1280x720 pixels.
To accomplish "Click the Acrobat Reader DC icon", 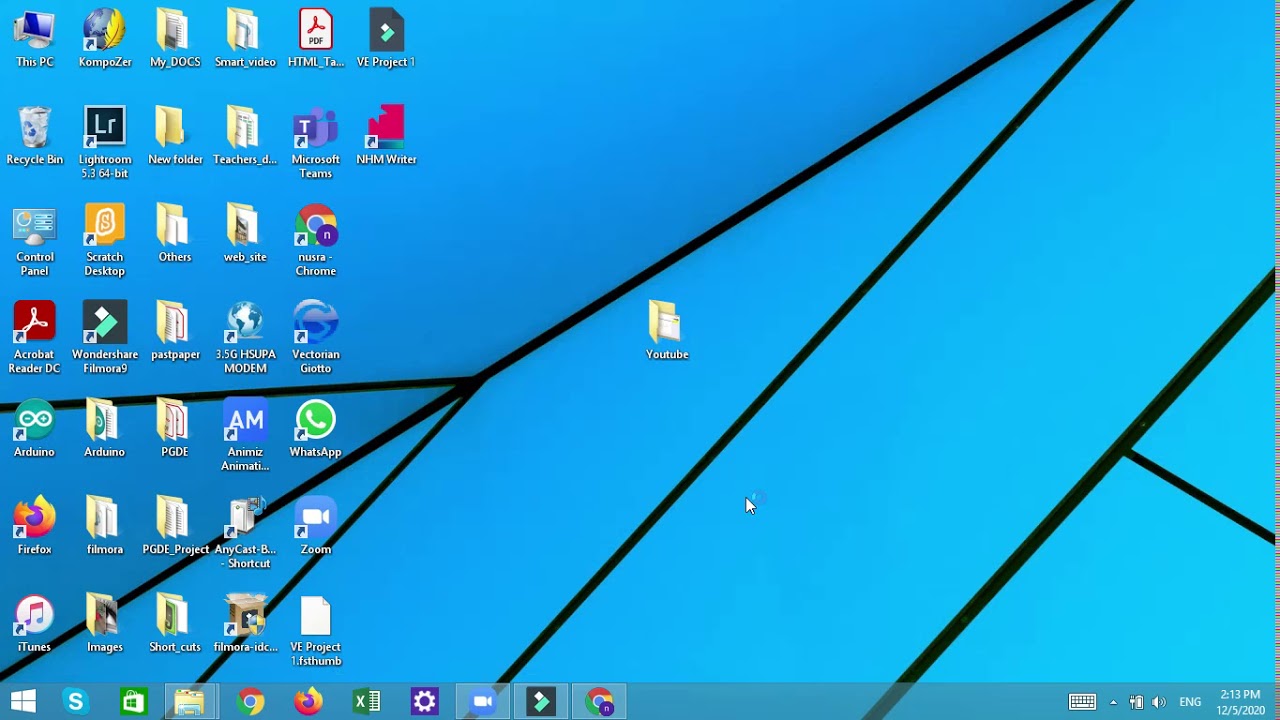I will click(35, 323).
